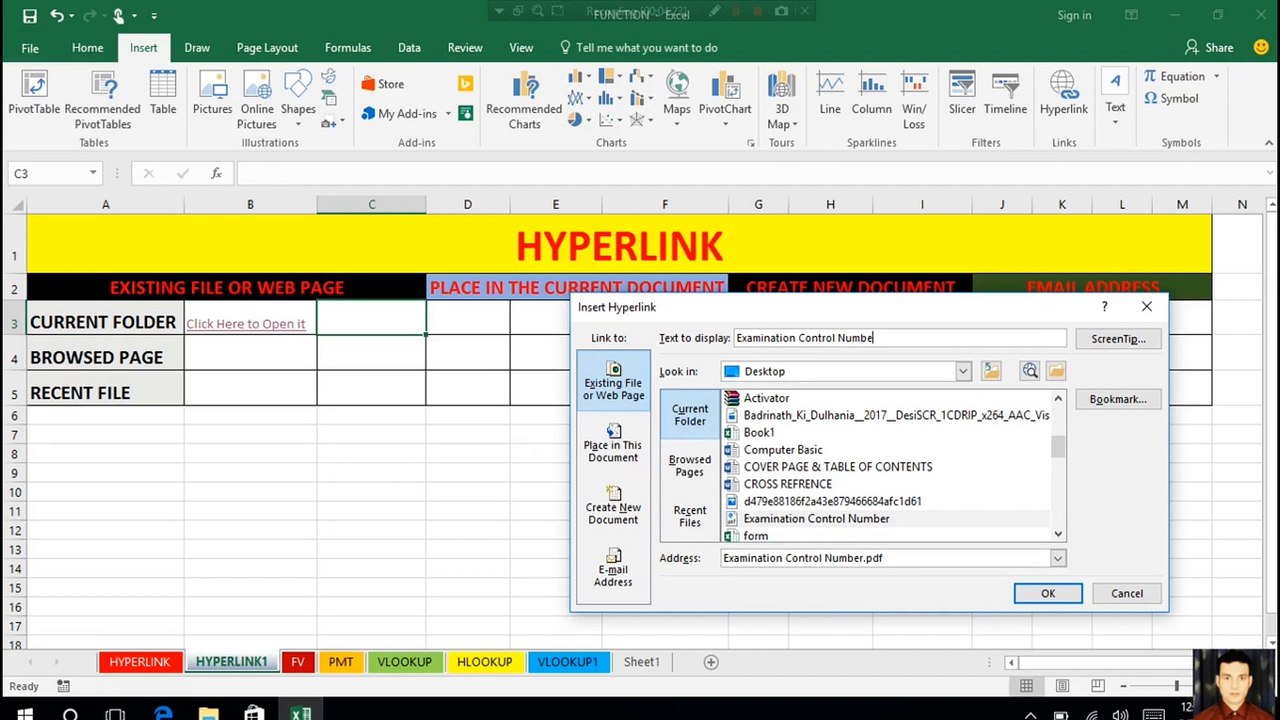This screenshot has height=720, width=1280.
Task: Show Current Folder file list
Action: point(689,415)
